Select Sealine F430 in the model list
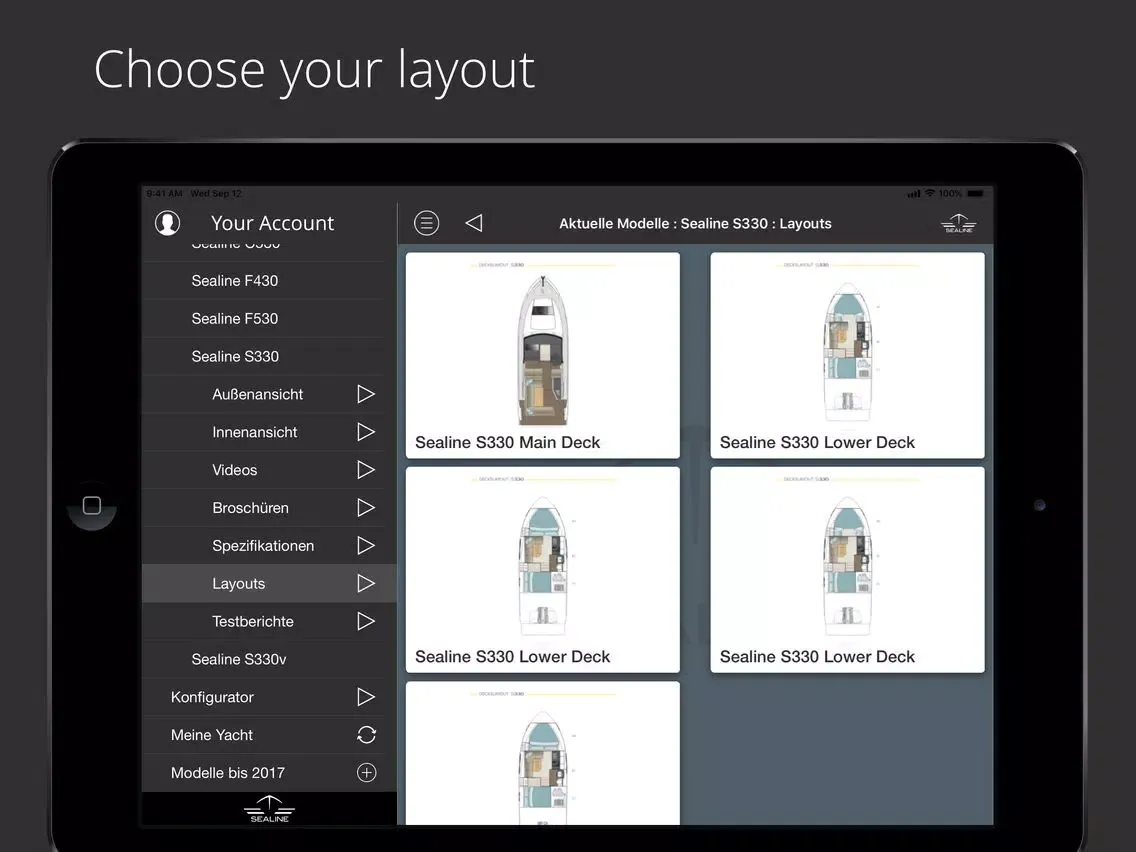 pyautogui.click(x=235, y=281)
